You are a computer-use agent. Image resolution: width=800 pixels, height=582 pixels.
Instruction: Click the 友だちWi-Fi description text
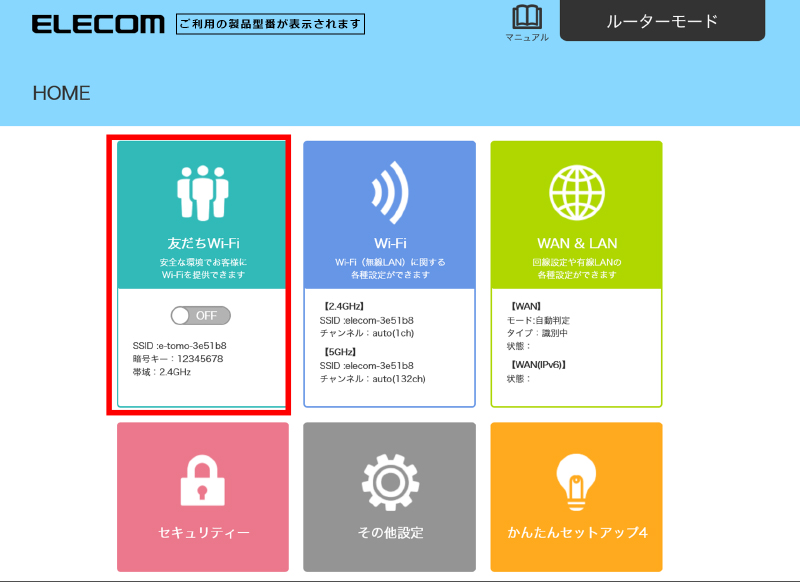[x=203, y=268]
